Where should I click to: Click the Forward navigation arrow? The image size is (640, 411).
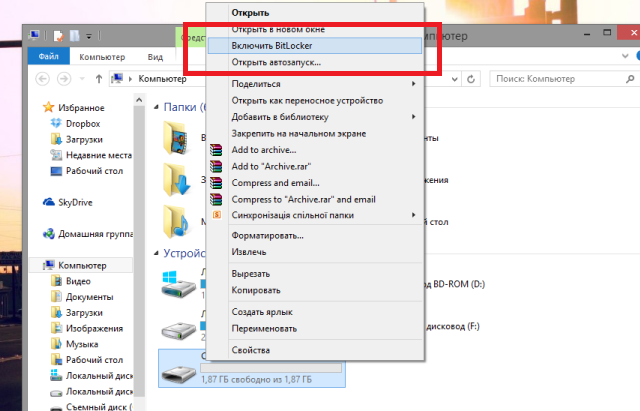[64, 78]
